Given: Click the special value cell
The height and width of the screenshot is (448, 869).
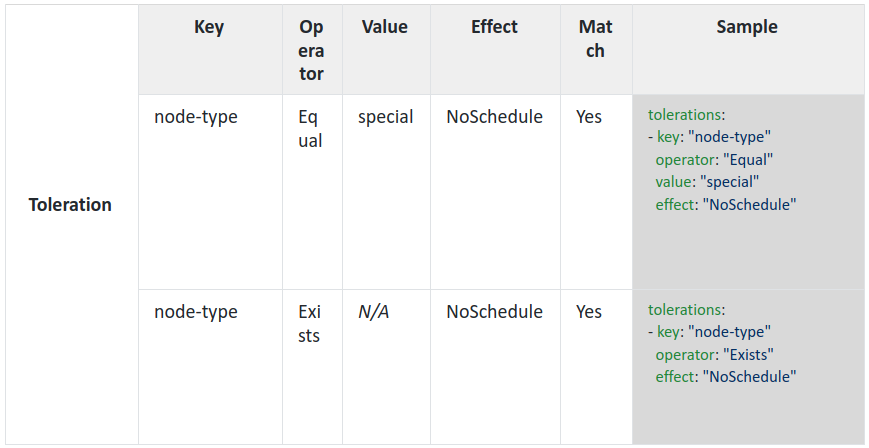Looking at the screenshot, I should tap(385, 117).
